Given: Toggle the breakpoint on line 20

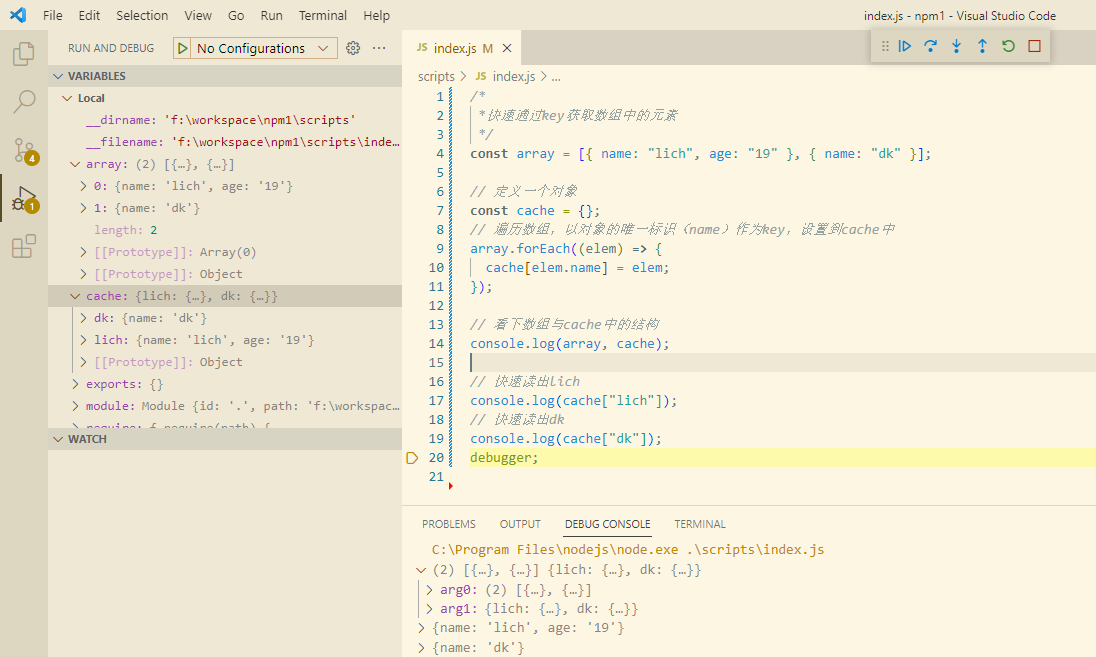Looking at the screenshot, I should click(412, 458).
